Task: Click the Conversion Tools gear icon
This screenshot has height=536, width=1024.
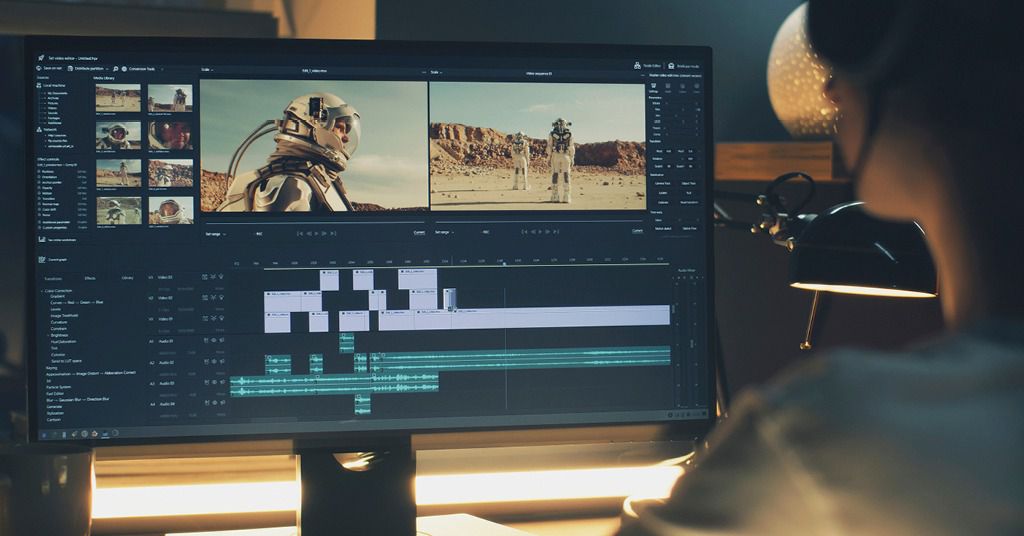Action: 124,69
